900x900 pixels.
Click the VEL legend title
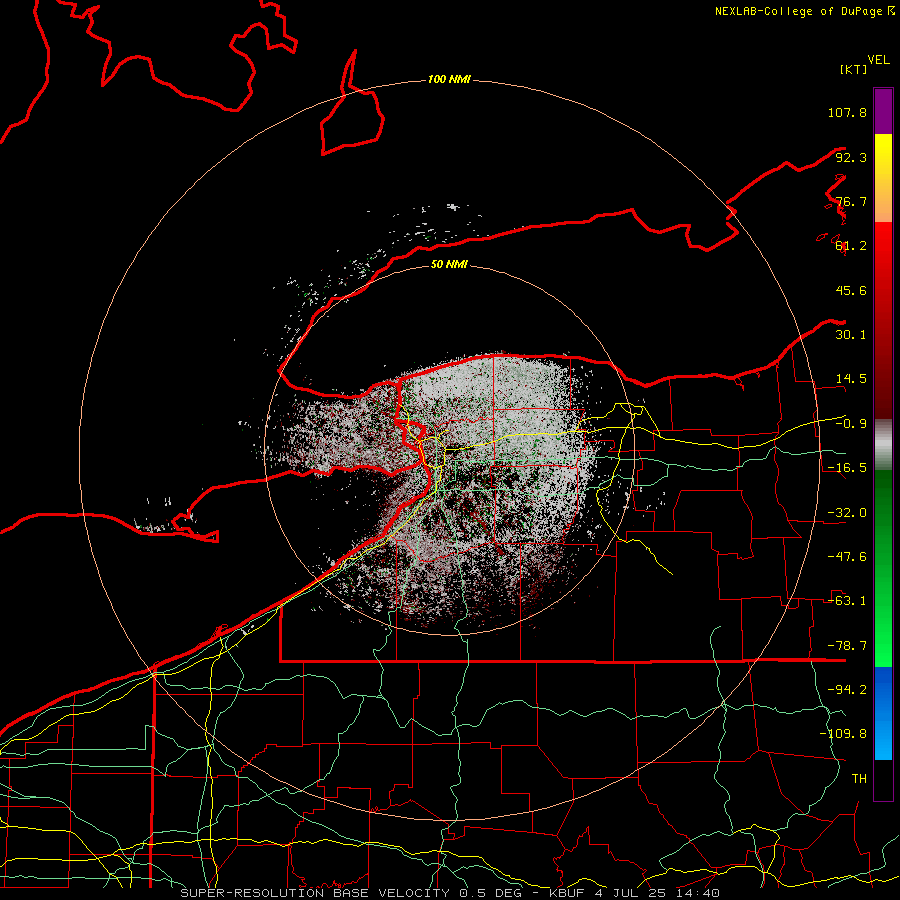click(878, 60)
